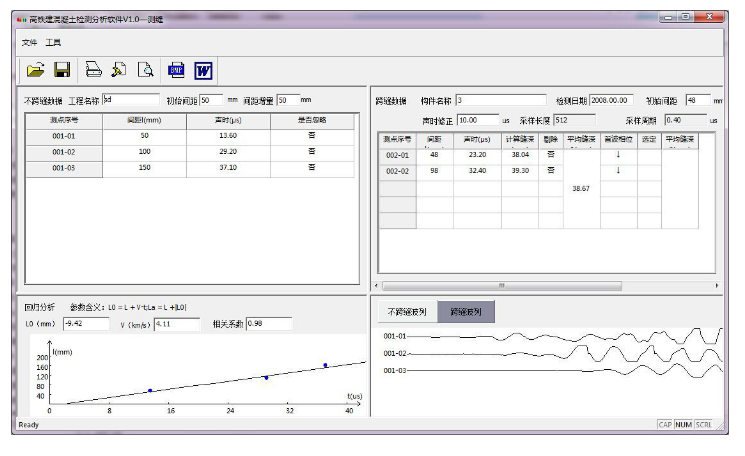745x456 pixels.
Task: Click the Save floppy disk icon
Action: tap(62, 70)
